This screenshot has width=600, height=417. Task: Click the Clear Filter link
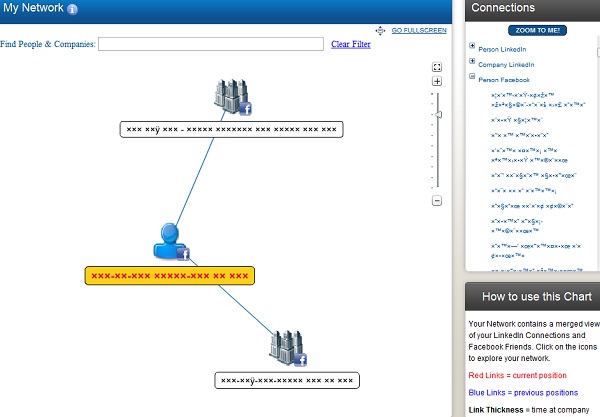pos(351,44)
